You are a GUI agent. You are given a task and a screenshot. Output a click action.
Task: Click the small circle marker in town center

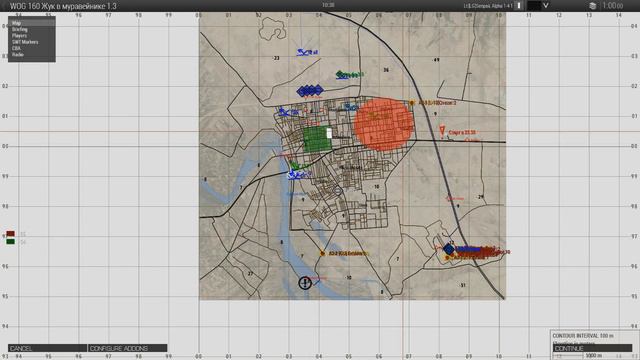point(338,191)
